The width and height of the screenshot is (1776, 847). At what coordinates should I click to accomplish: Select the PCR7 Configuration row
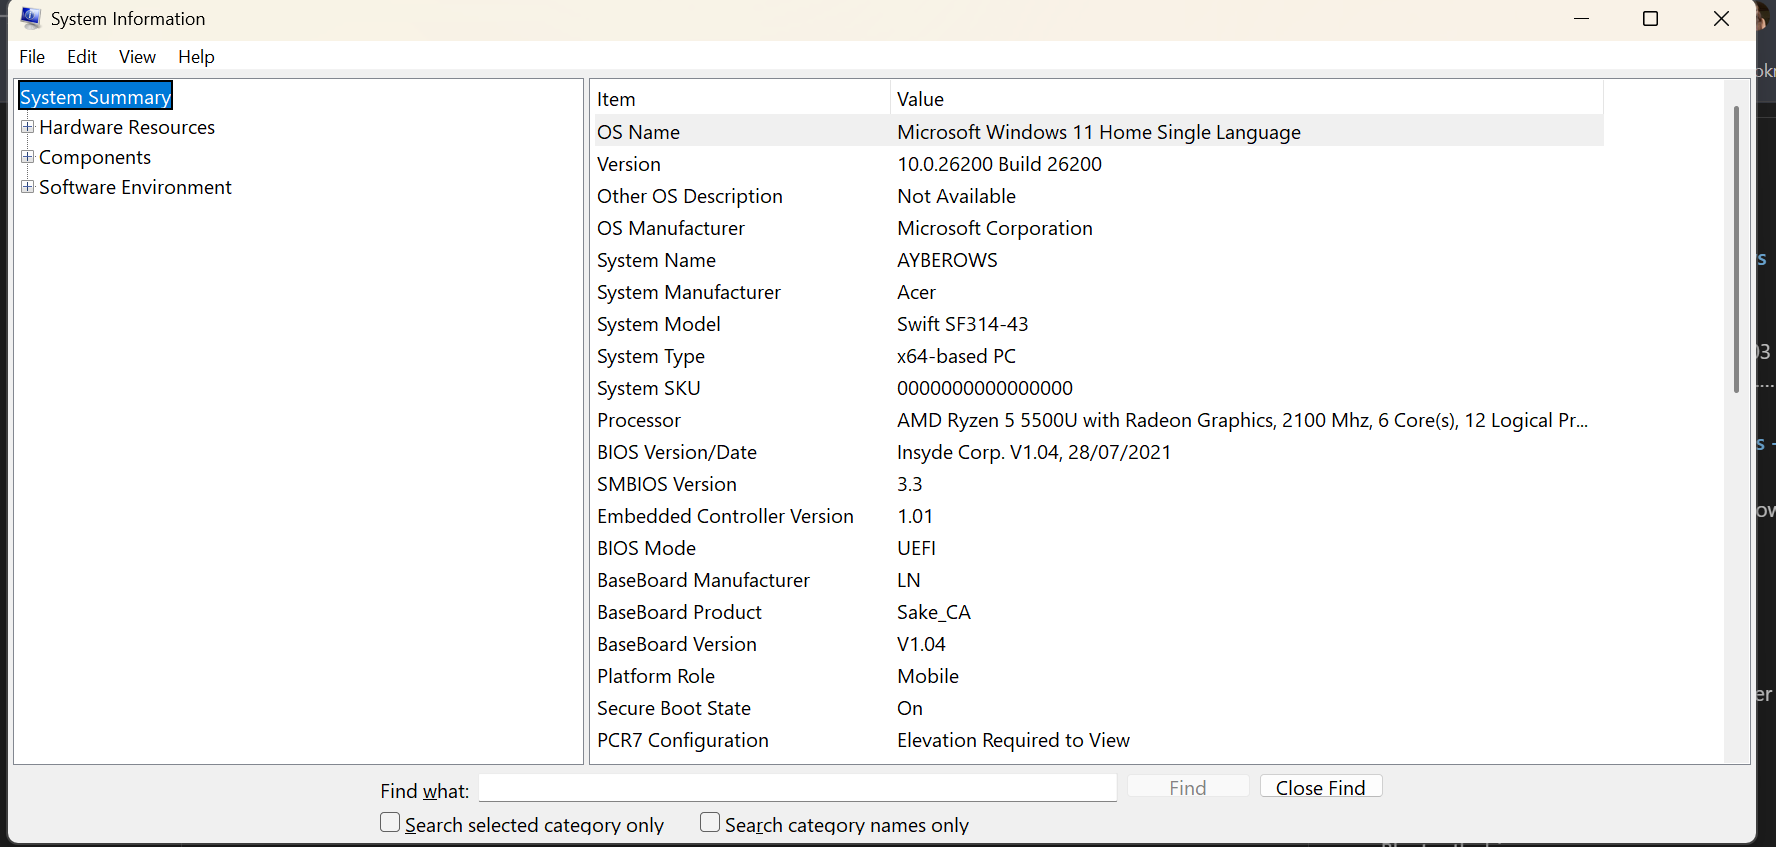coord(1098,740)
